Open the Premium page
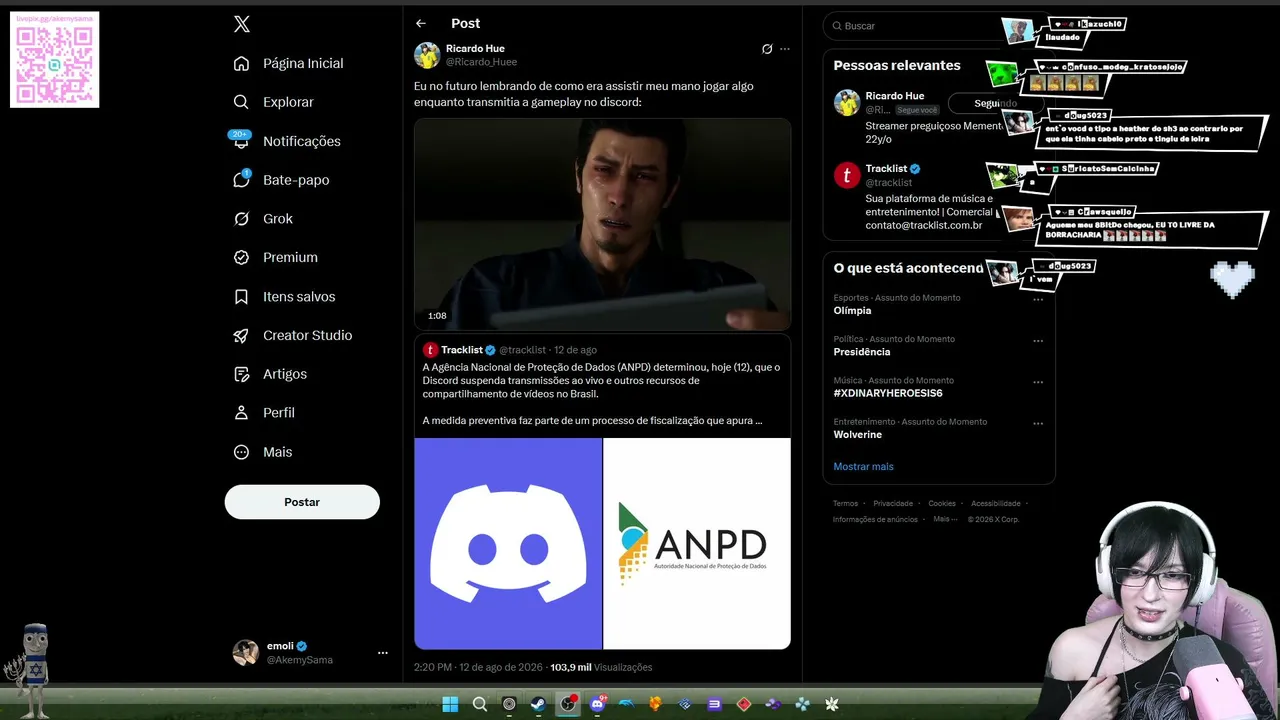 click(275, 257)
